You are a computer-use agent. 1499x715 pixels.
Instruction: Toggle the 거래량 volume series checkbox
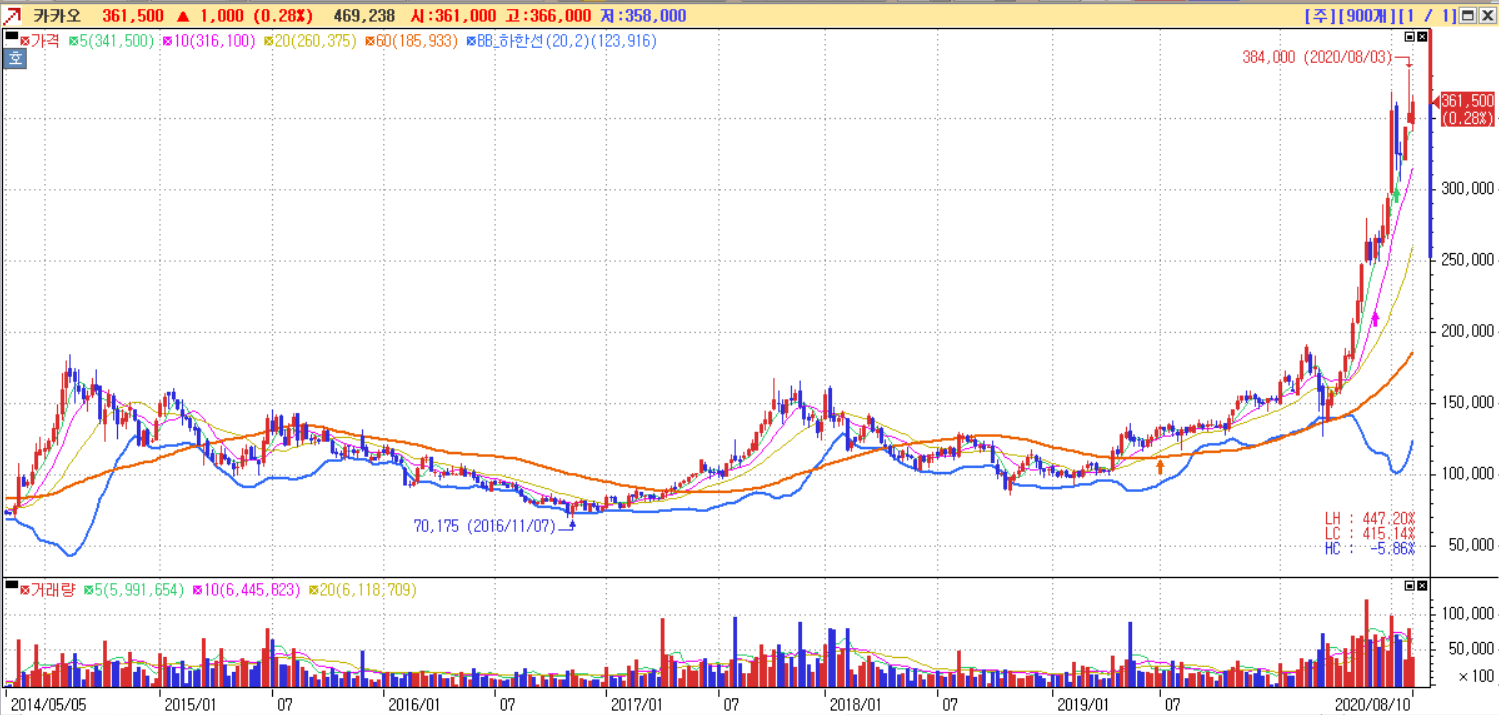[x=26, y=590]
